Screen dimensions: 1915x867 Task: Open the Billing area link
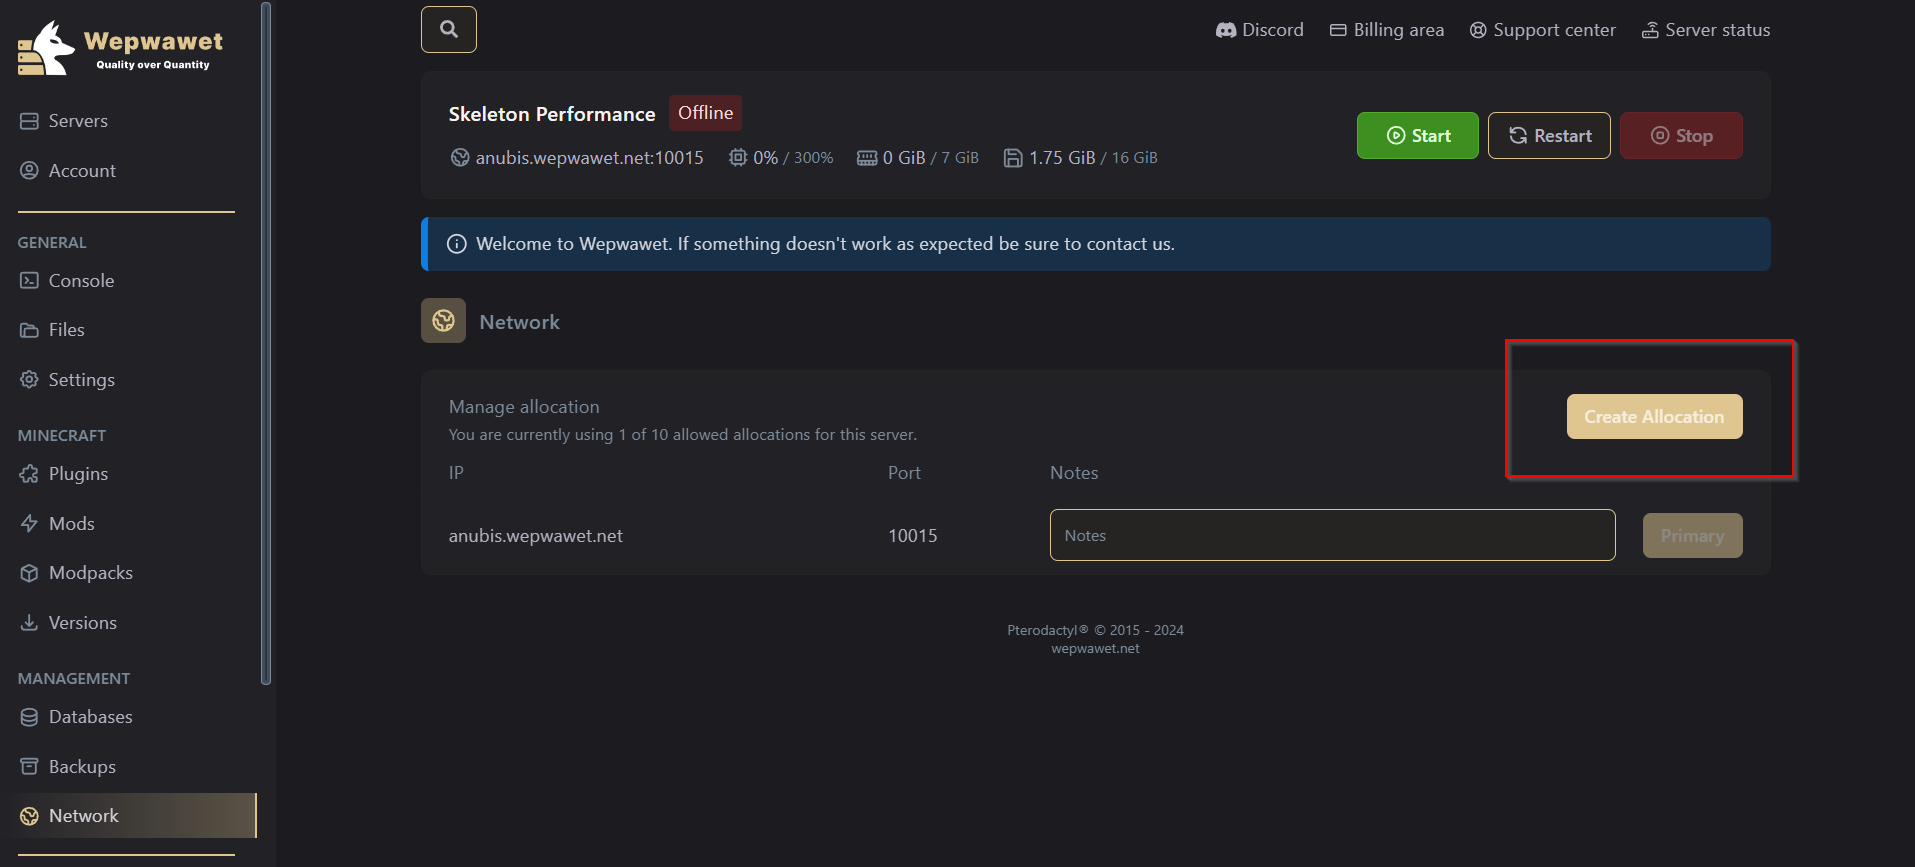pyautogui.click(x=1386, y=30)
